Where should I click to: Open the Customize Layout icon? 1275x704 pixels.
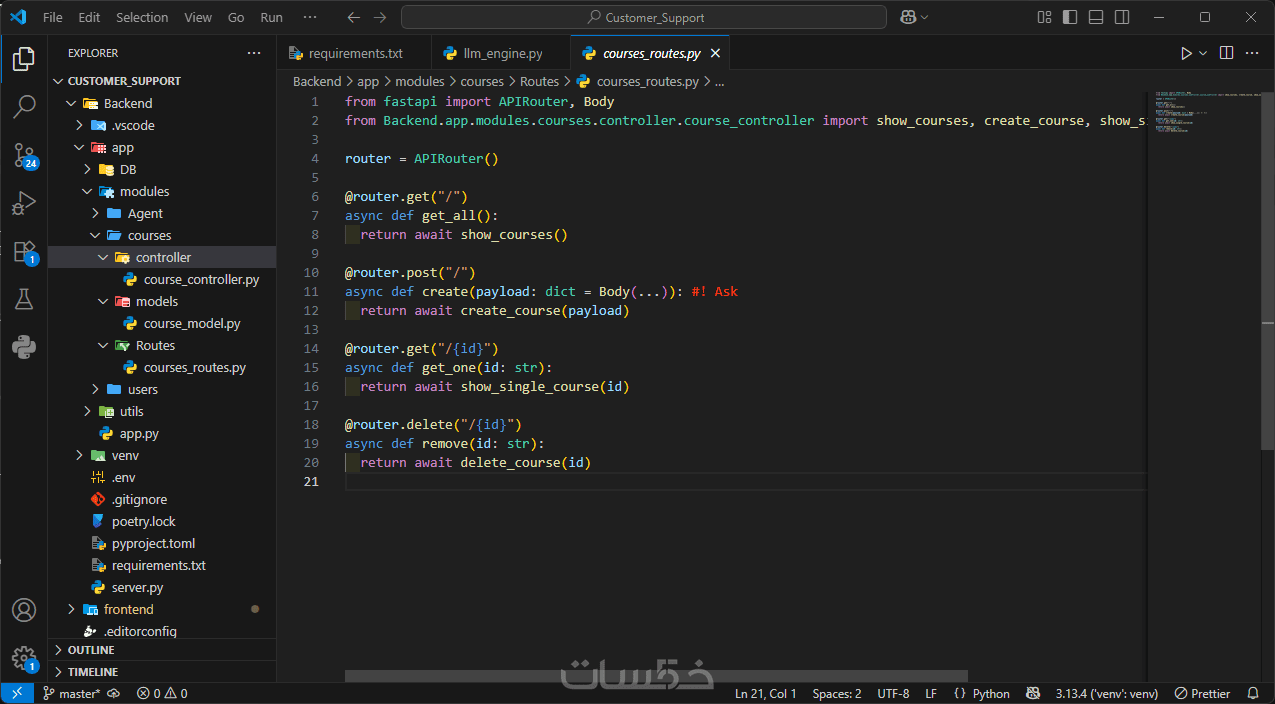click(1044, 17)
